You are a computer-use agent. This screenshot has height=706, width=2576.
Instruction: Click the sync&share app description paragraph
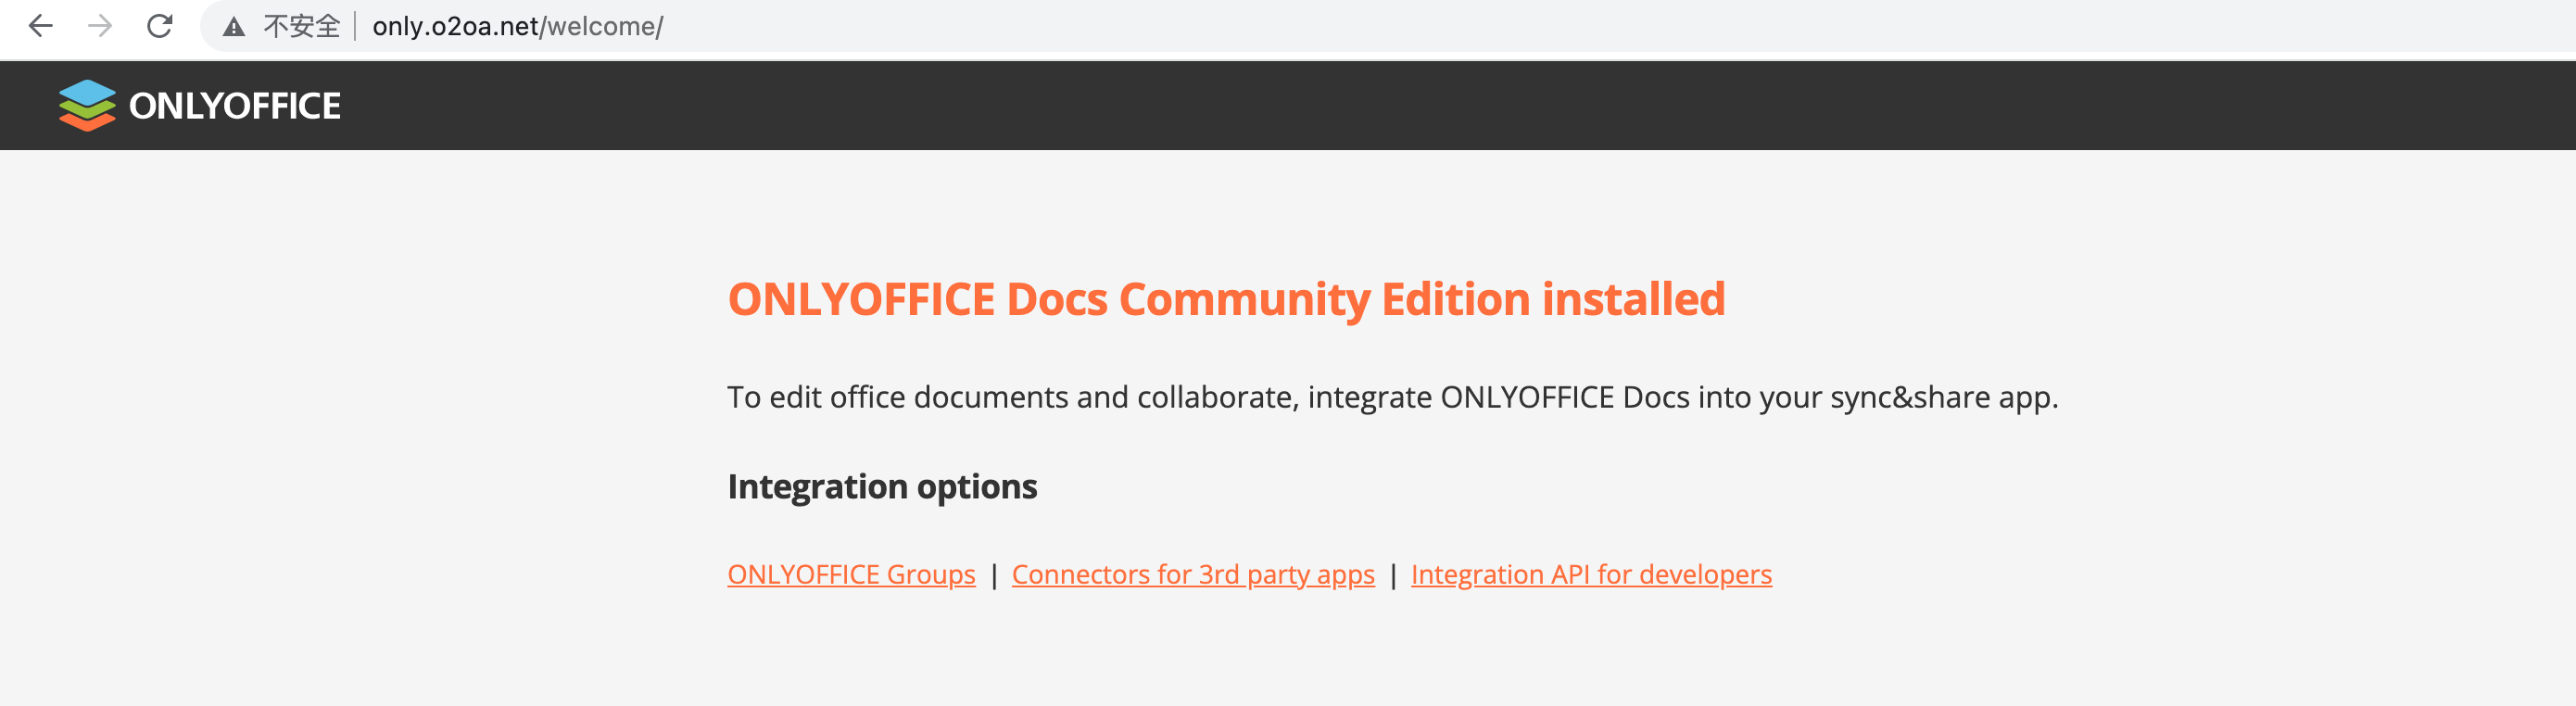click(x=1392, y=397)
